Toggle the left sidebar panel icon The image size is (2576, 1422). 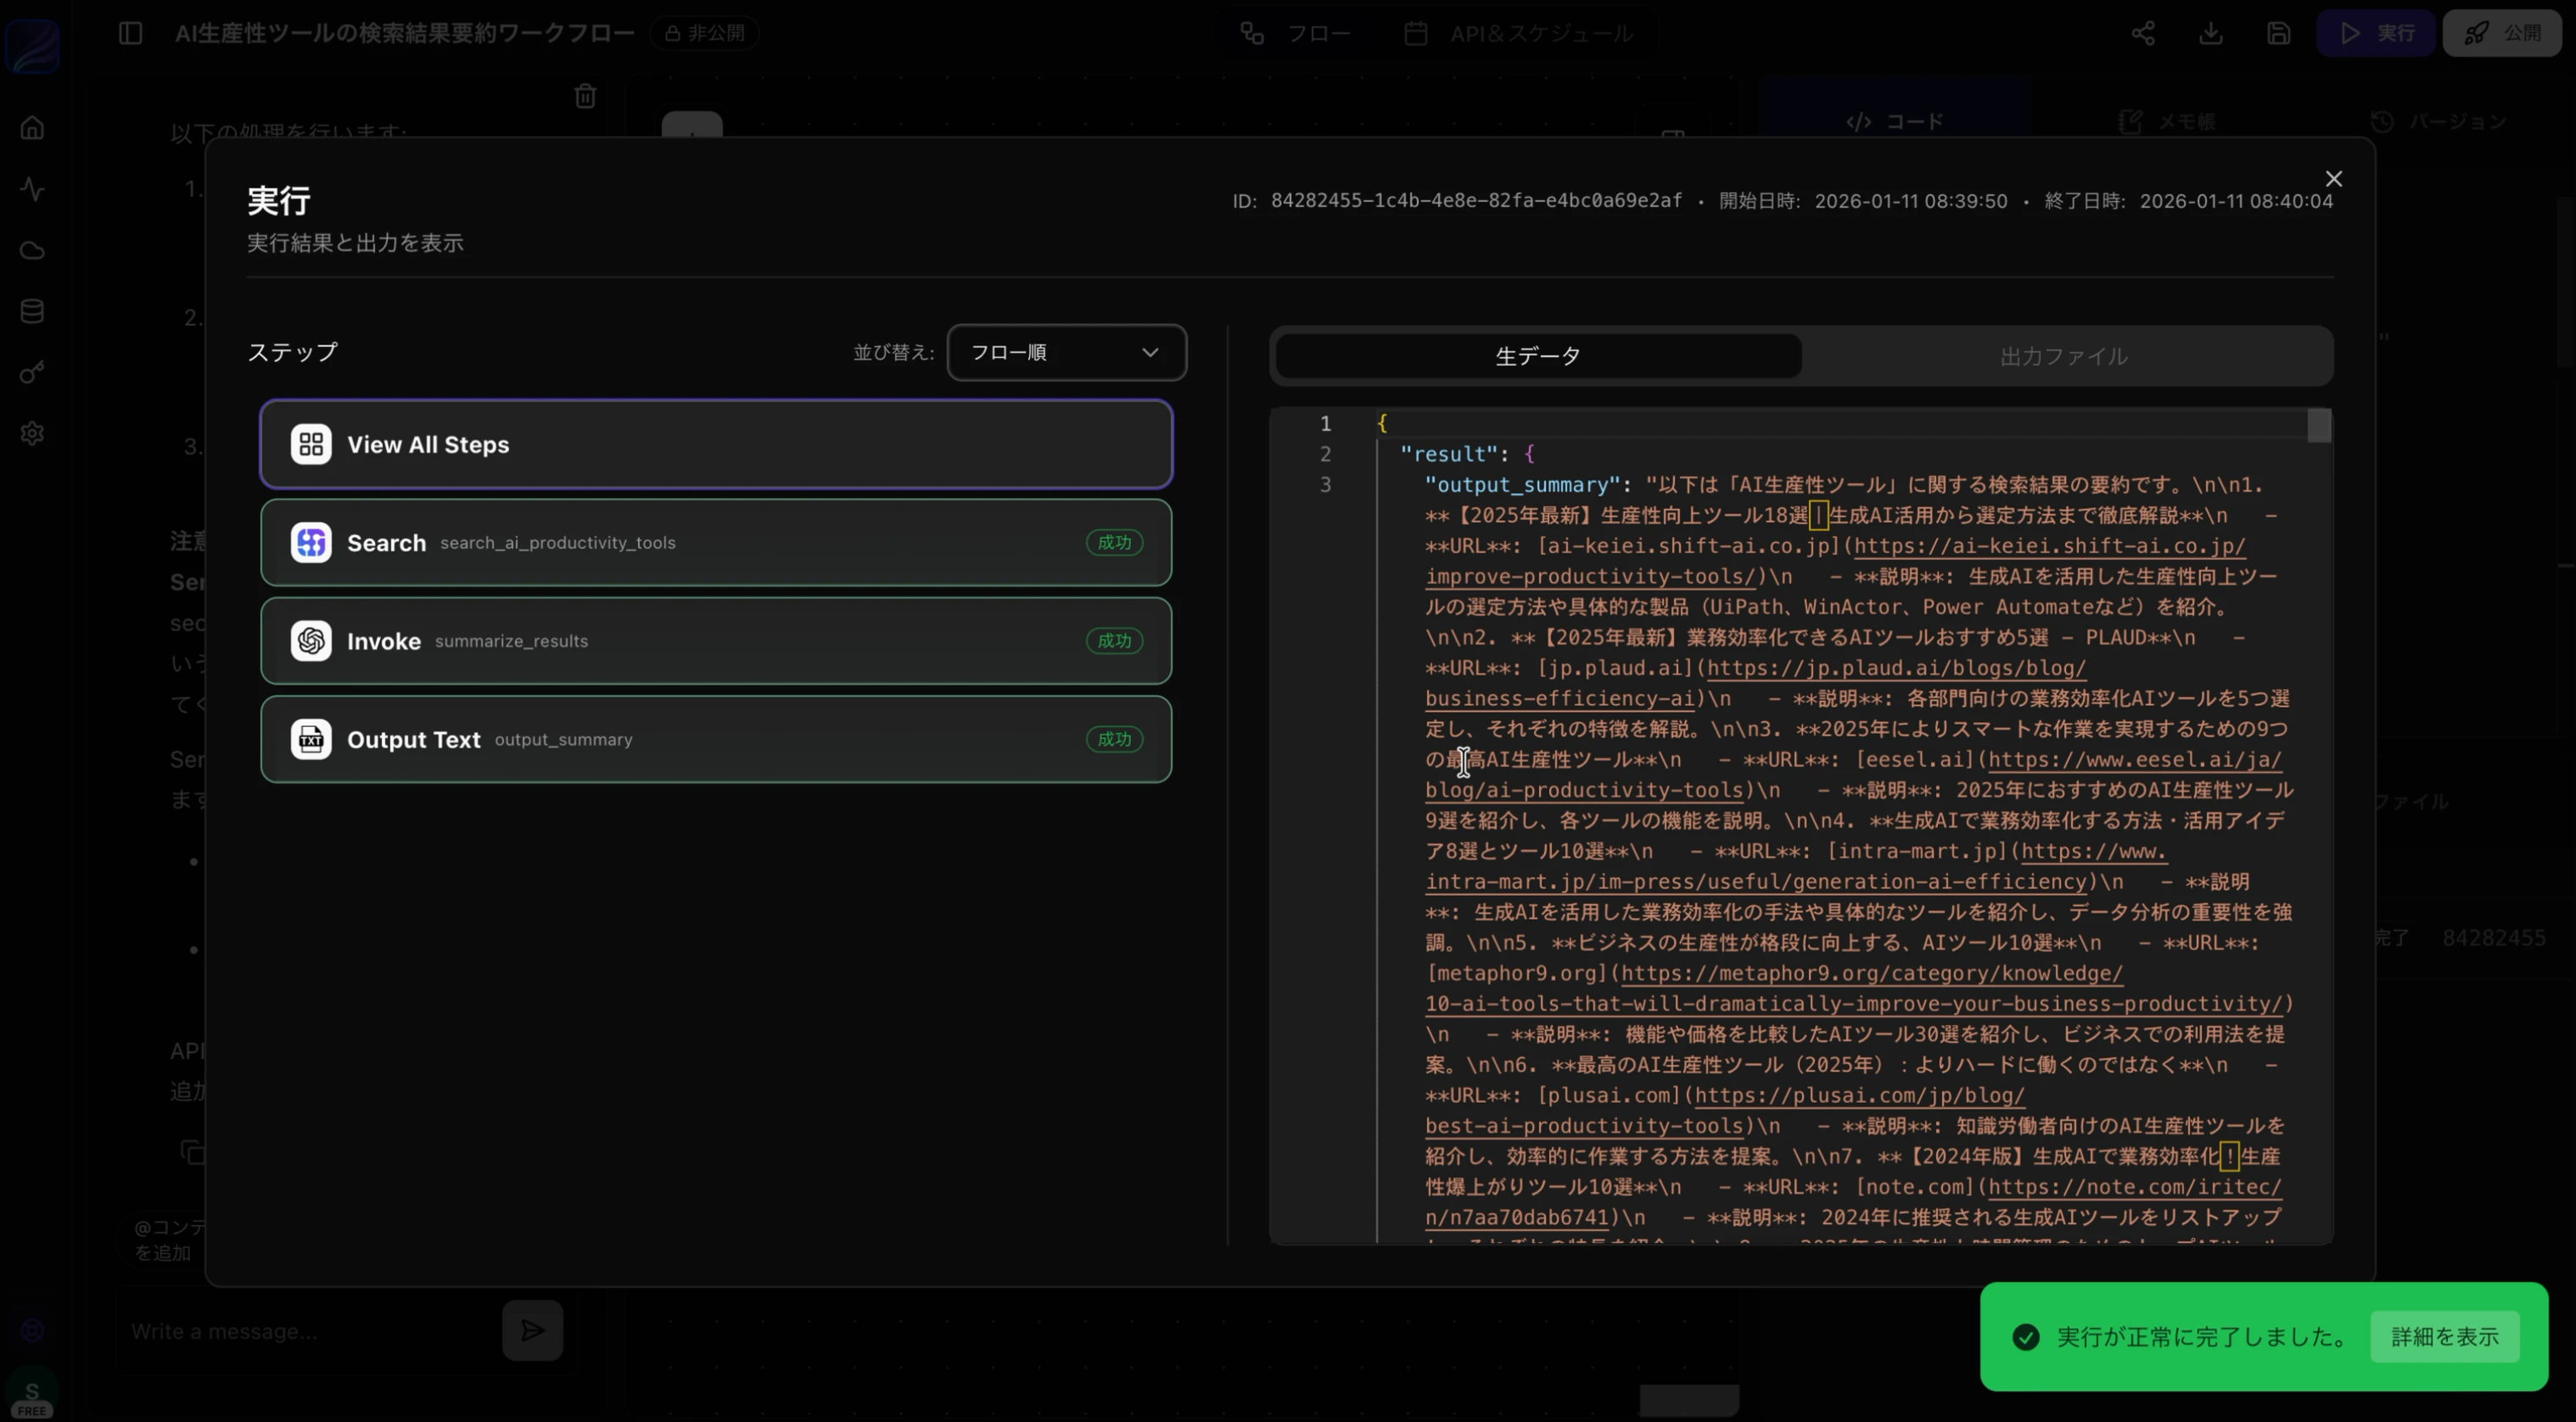(131, 33)
